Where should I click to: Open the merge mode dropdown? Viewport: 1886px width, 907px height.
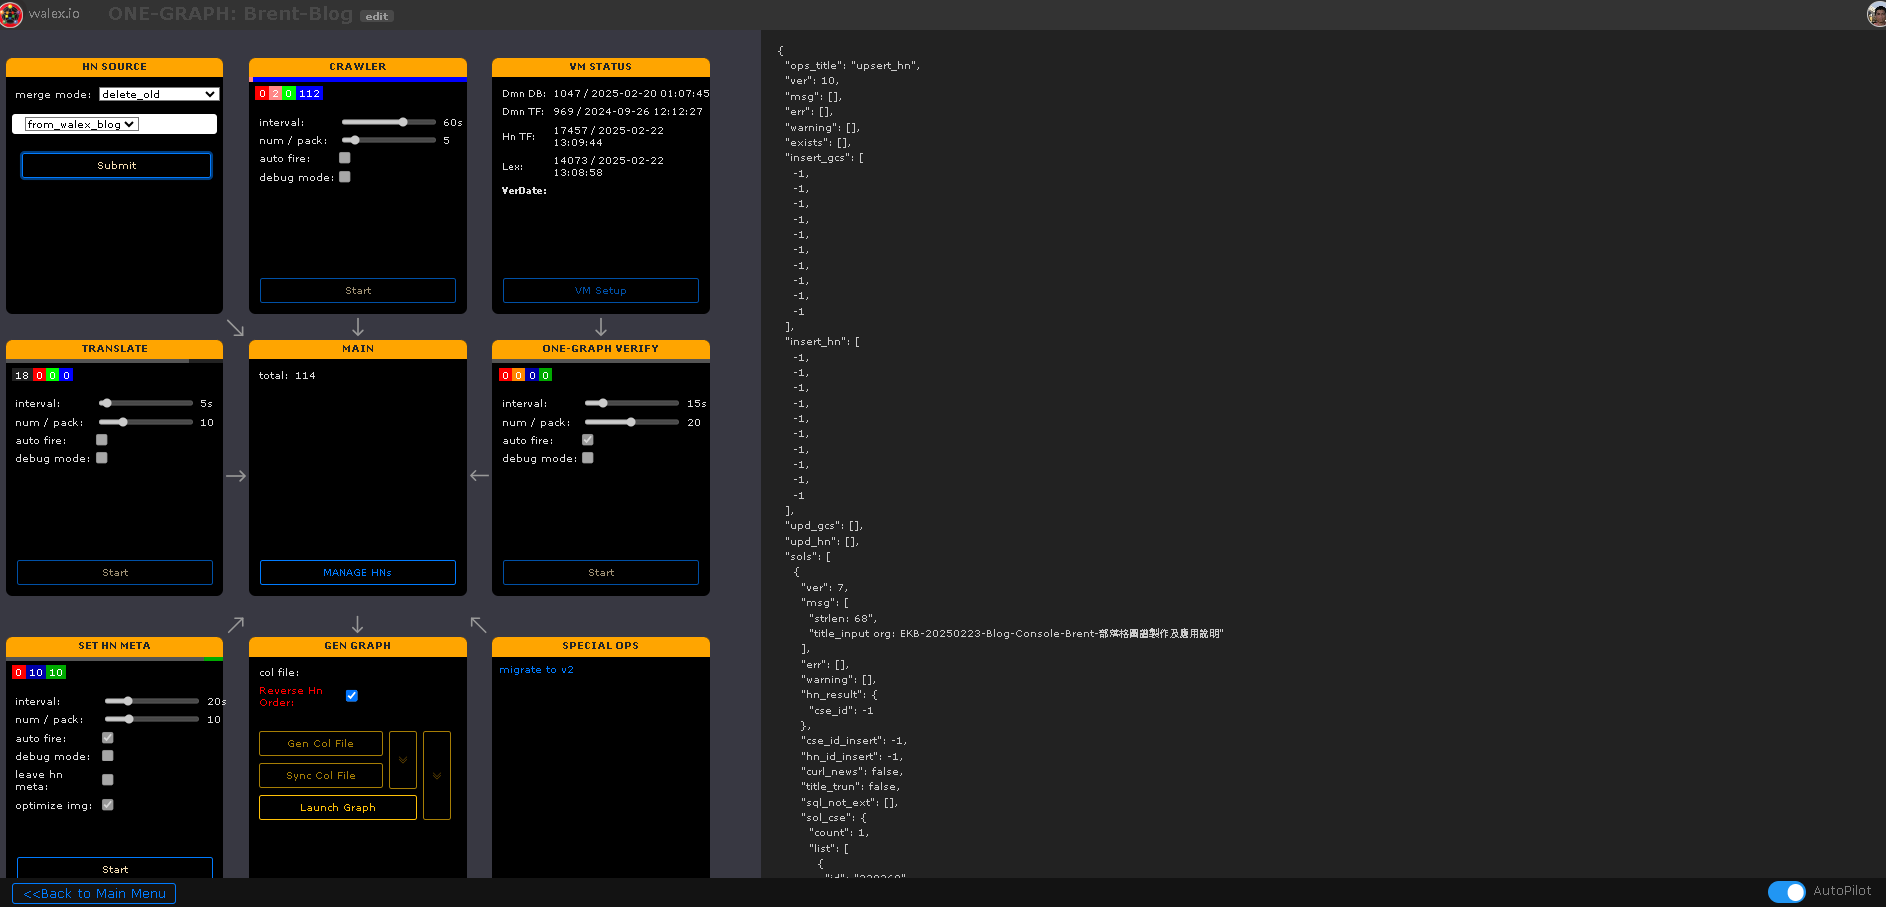click(159, 95)
